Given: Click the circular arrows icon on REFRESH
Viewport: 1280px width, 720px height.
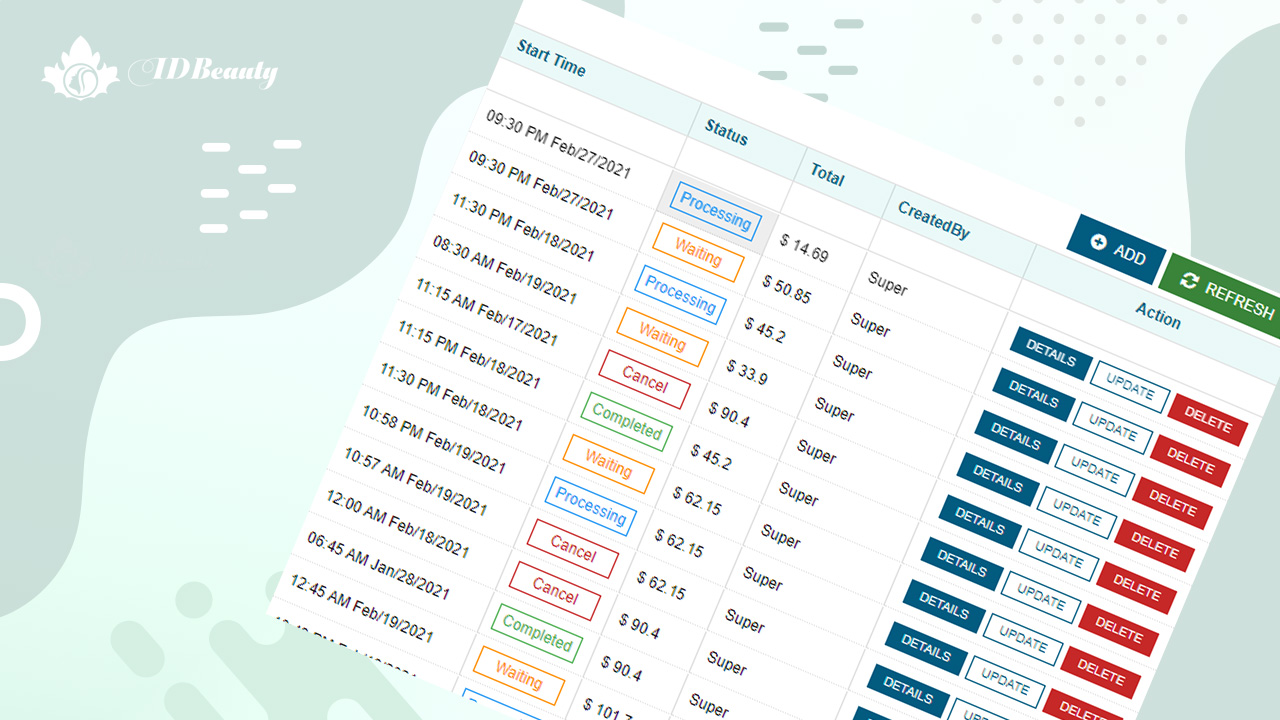Looking at the screenshot, I should 1188,281.
